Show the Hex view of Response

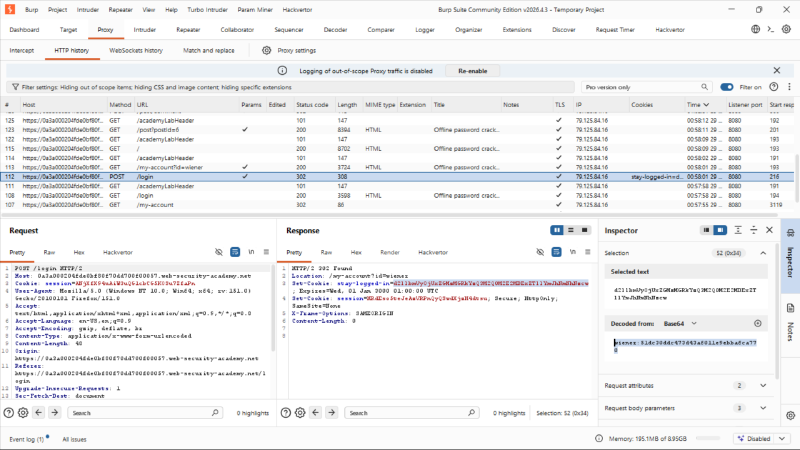tap(356, 252)
